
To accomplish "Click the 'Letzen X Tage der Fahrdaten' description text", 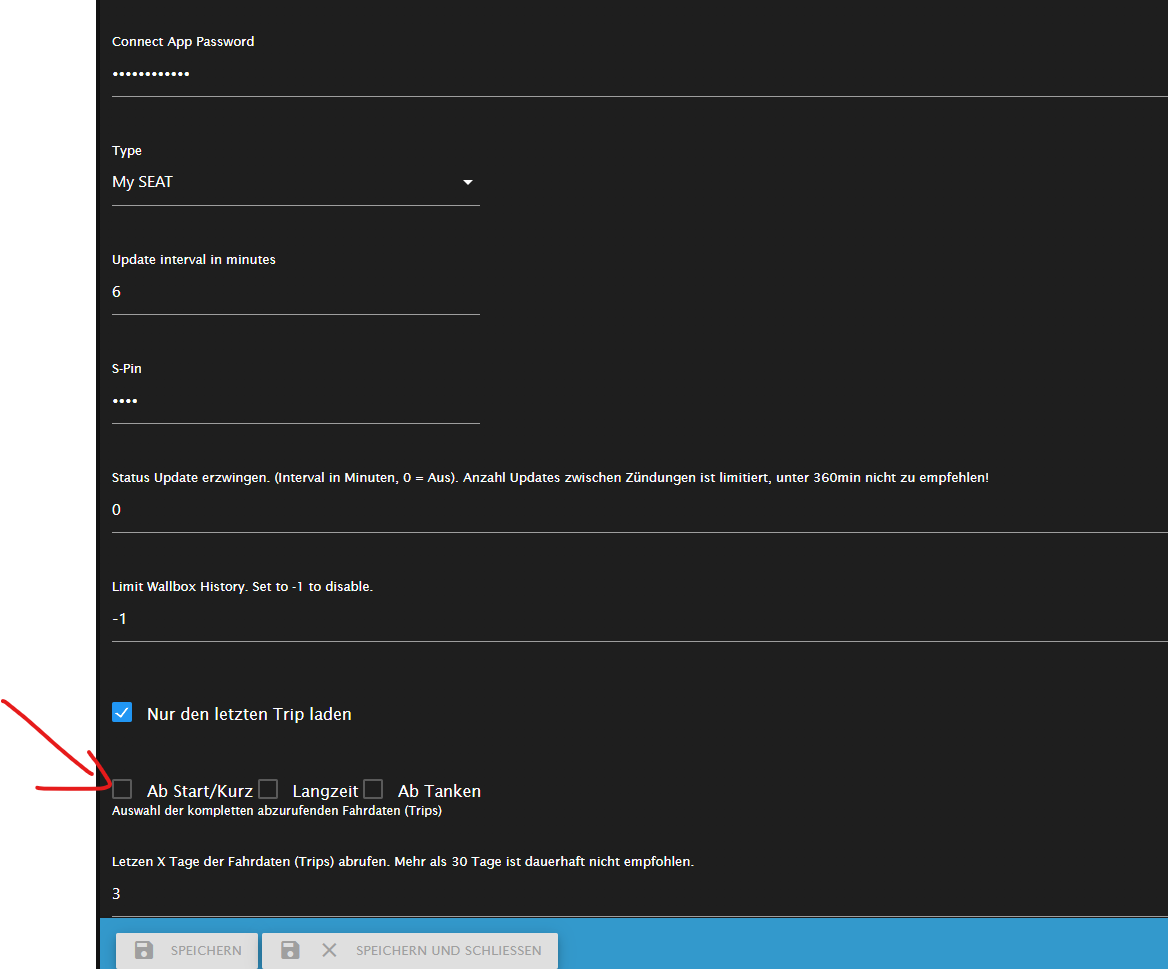I will point(403,862).
